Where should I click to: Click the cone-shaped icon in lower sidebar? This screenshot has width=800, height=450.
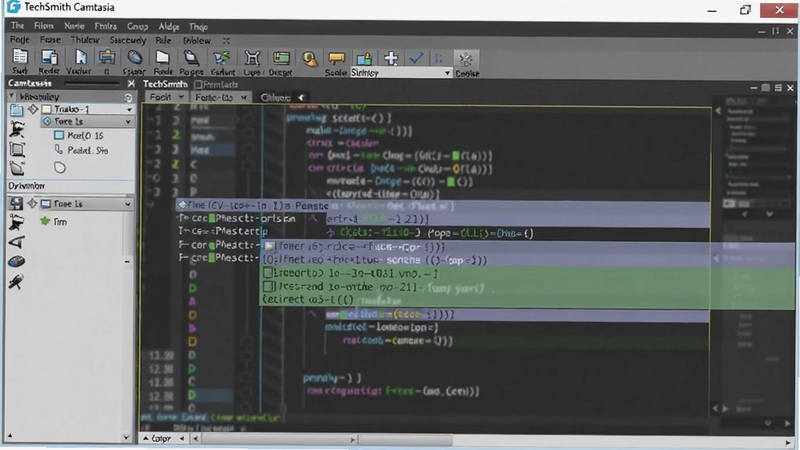(17, 242)
